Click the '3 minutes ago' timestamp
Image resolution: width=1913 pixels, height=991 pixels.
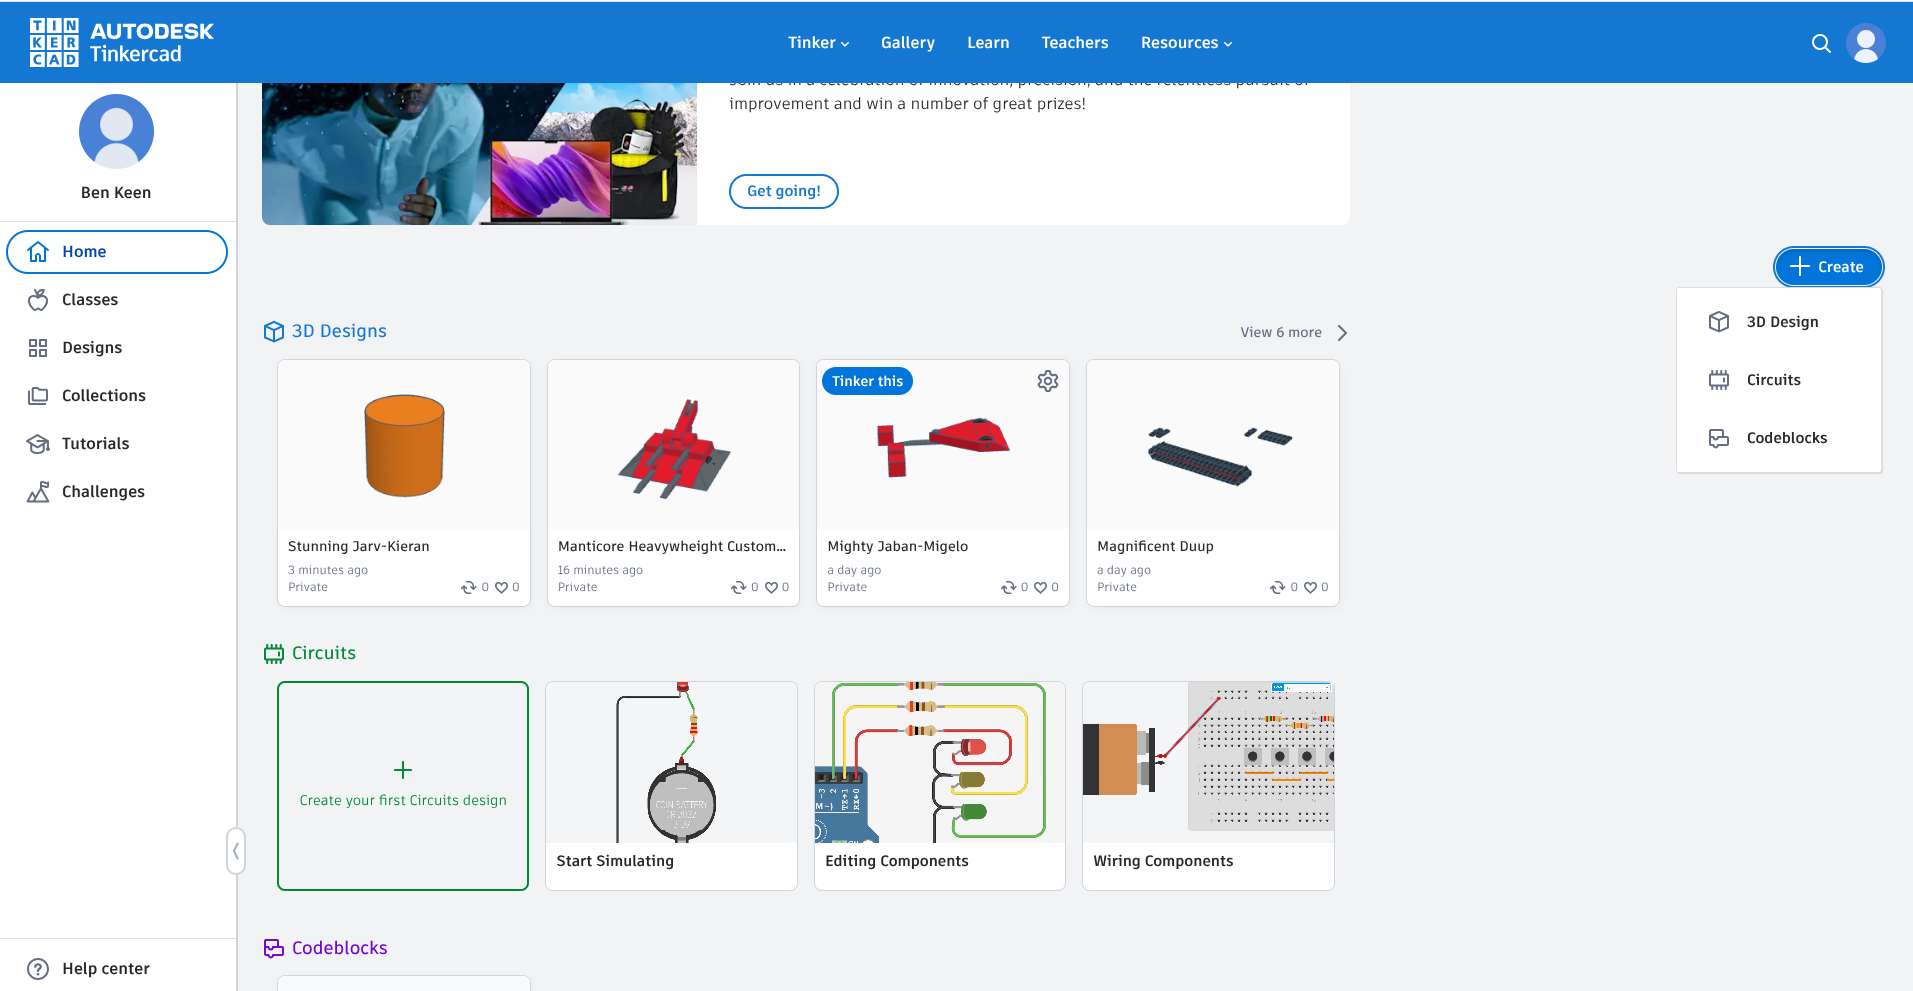coord(328,570)
